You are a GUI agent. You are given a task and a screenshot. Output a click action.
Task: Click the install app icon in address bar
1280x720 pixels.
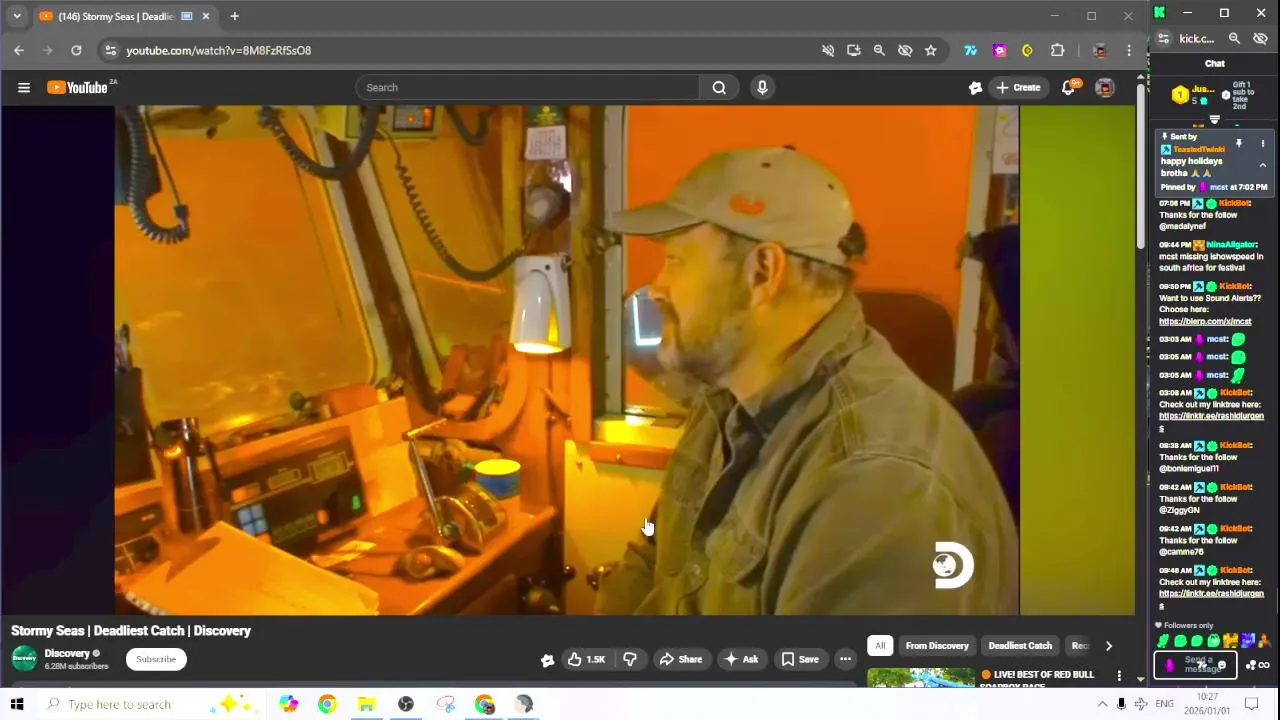[854, 50]
